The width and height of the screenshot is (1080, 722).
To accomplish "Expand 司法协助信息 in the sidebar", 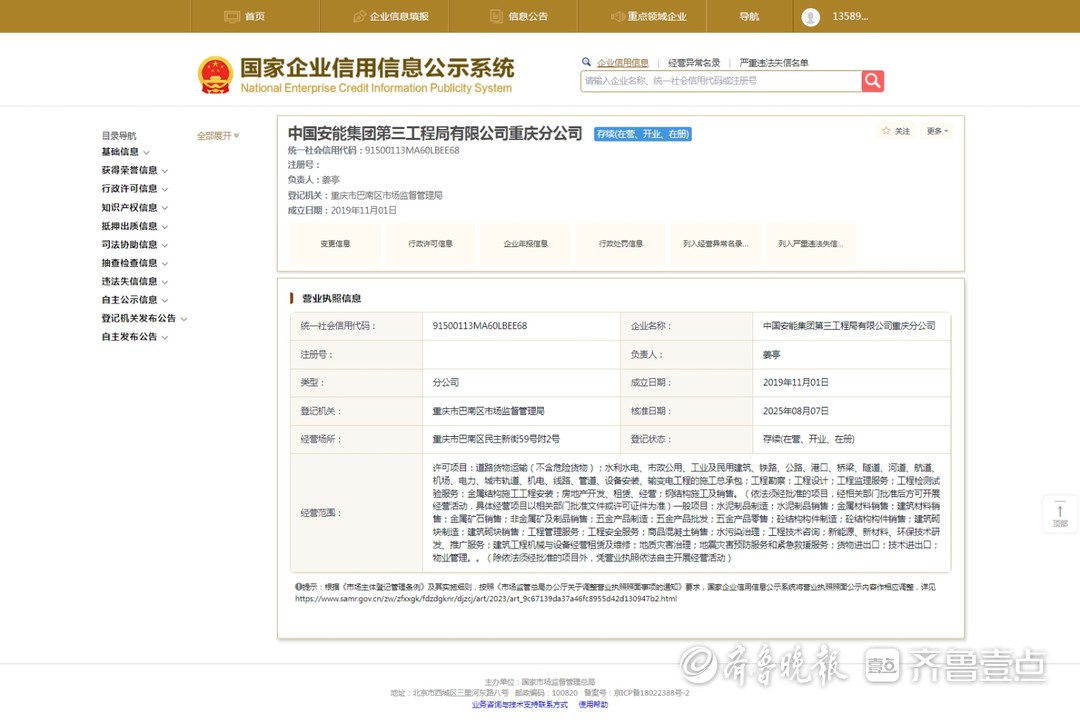I will (x=134, y=245).
